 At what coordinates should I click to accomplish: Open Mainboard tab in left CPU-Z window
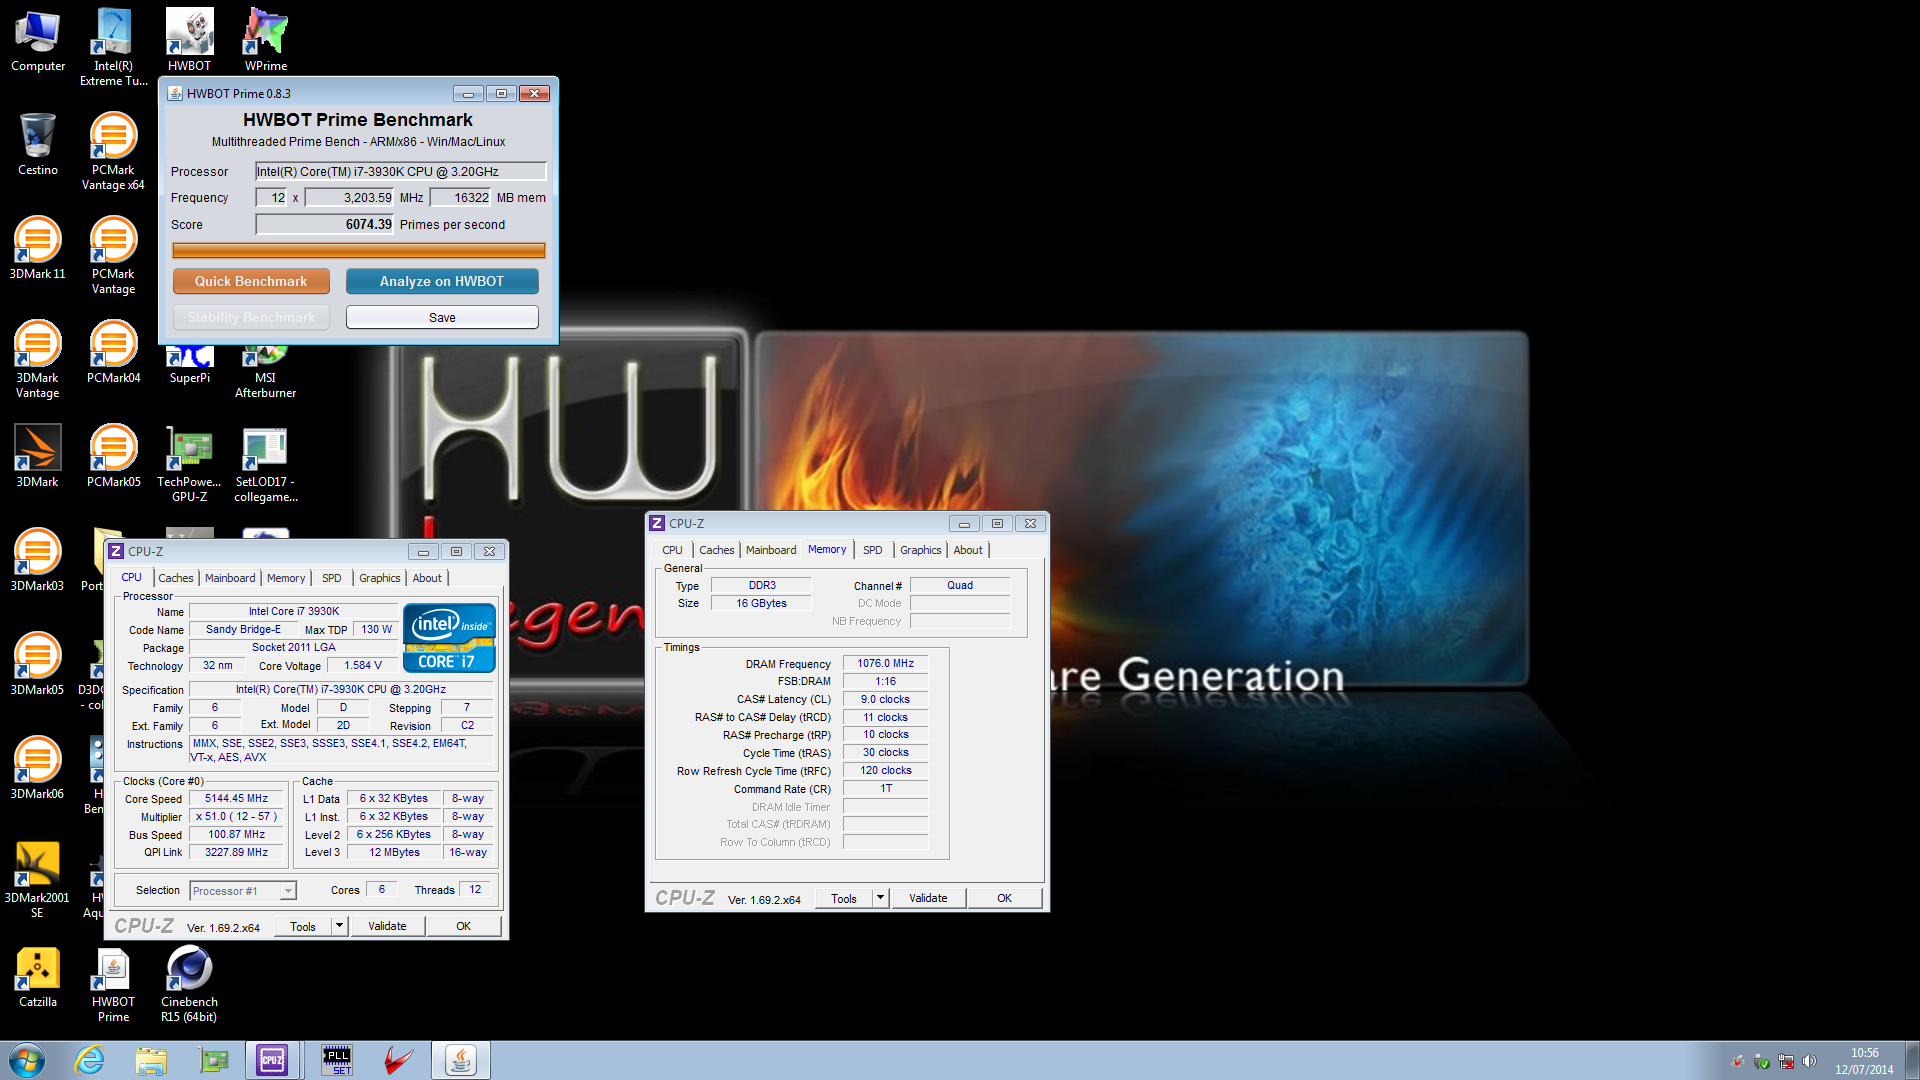click(x=230, y=578)
